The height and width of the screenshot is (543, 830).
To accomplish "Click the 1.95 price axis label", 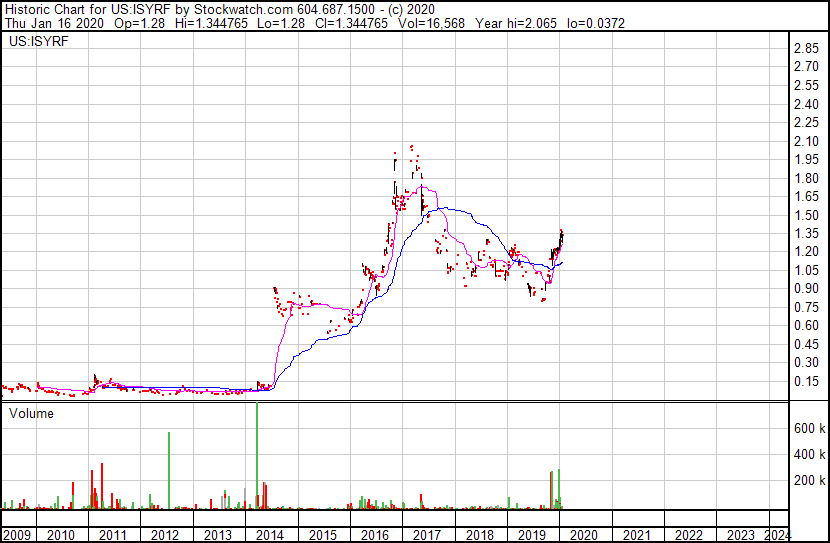I will coord(806,159).
